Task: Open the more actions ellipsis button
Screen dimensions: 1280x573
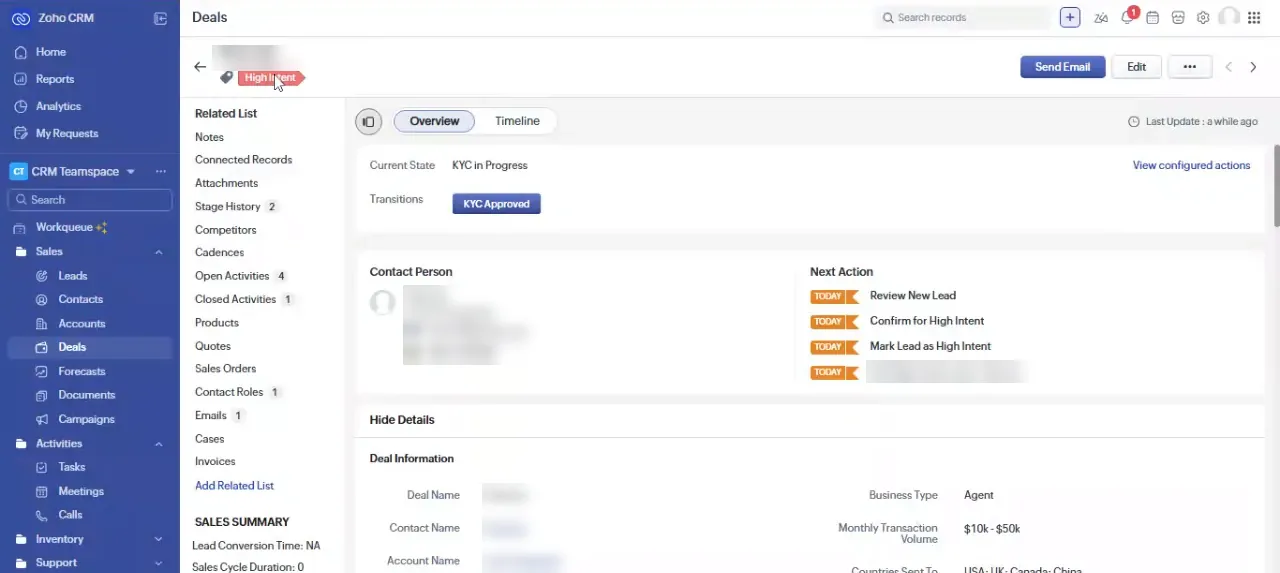Action: pyautogui.click(x=1189, y=67)
